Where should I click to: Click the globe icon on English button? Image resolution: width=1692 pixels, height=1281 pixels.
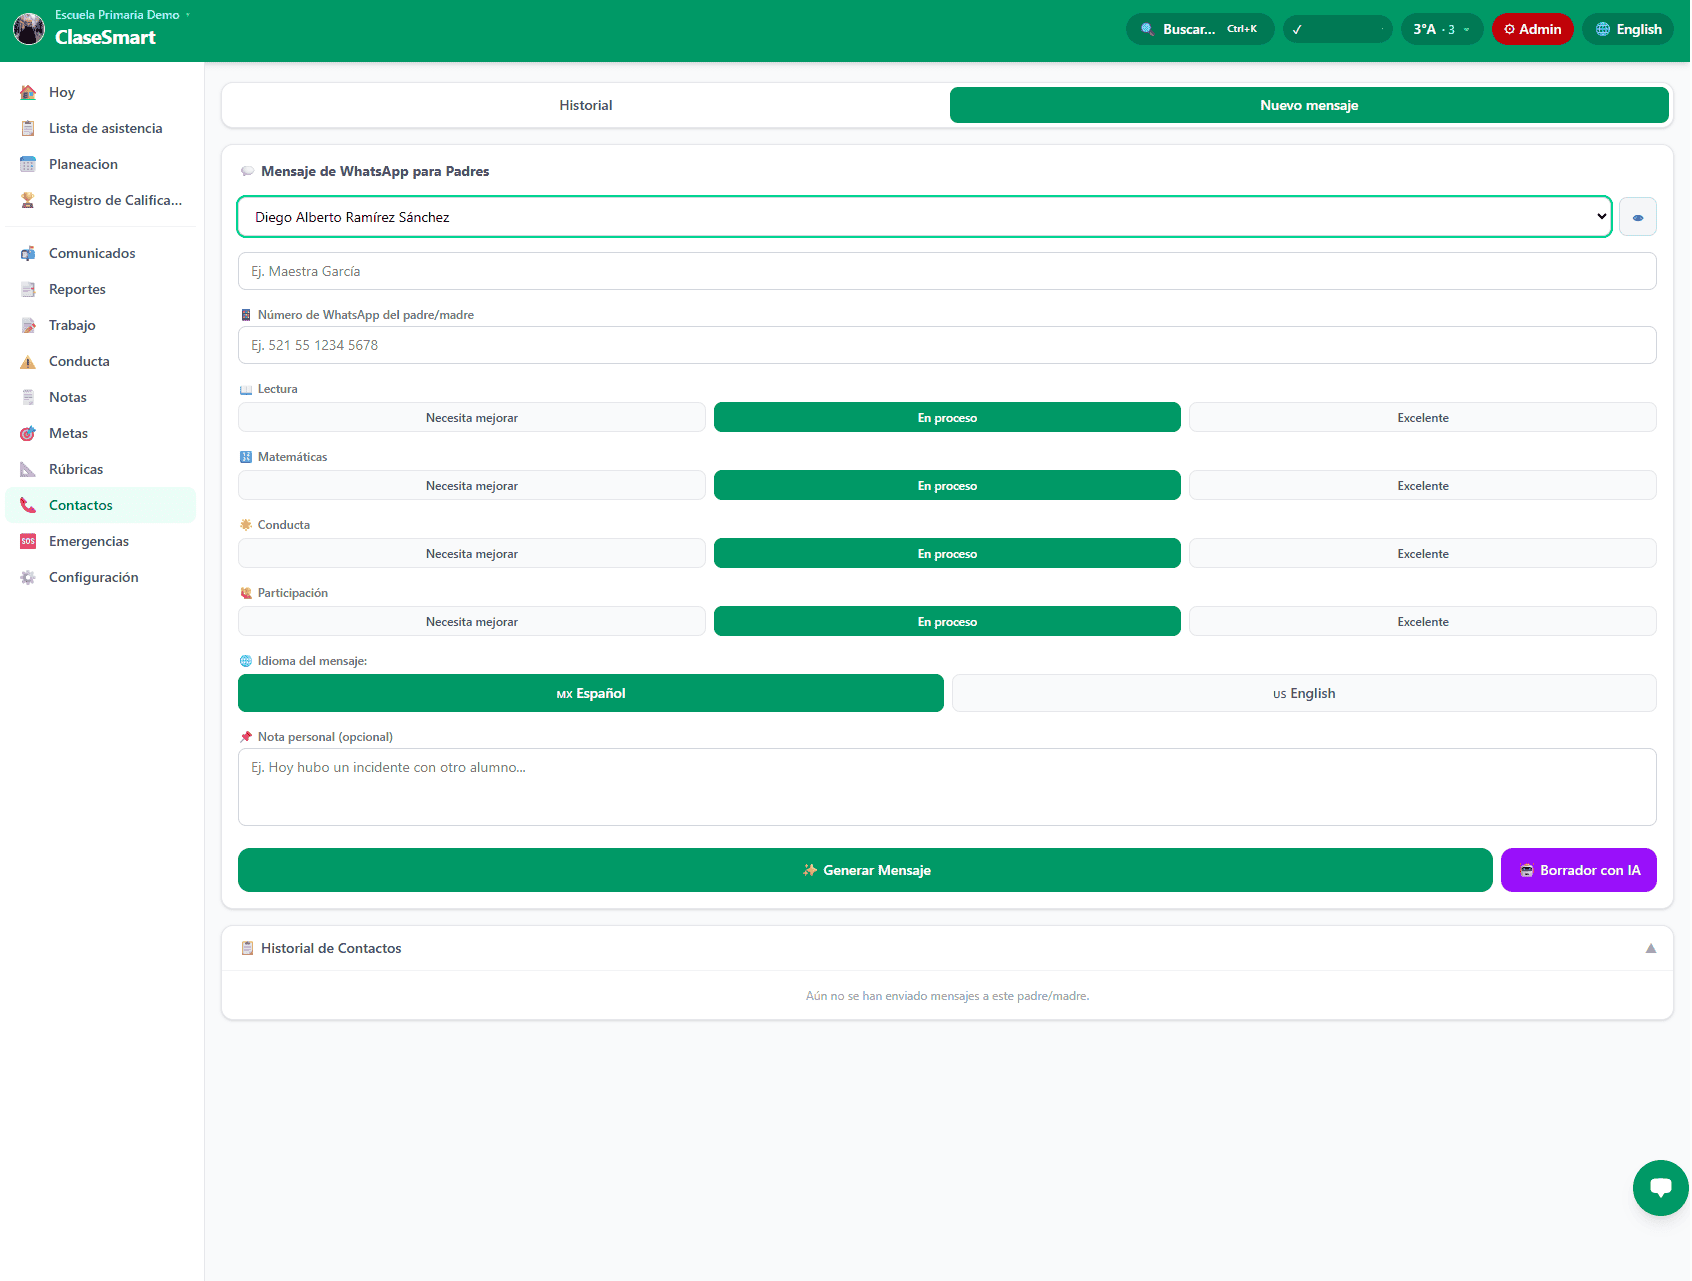click(x=1603, y=29)
